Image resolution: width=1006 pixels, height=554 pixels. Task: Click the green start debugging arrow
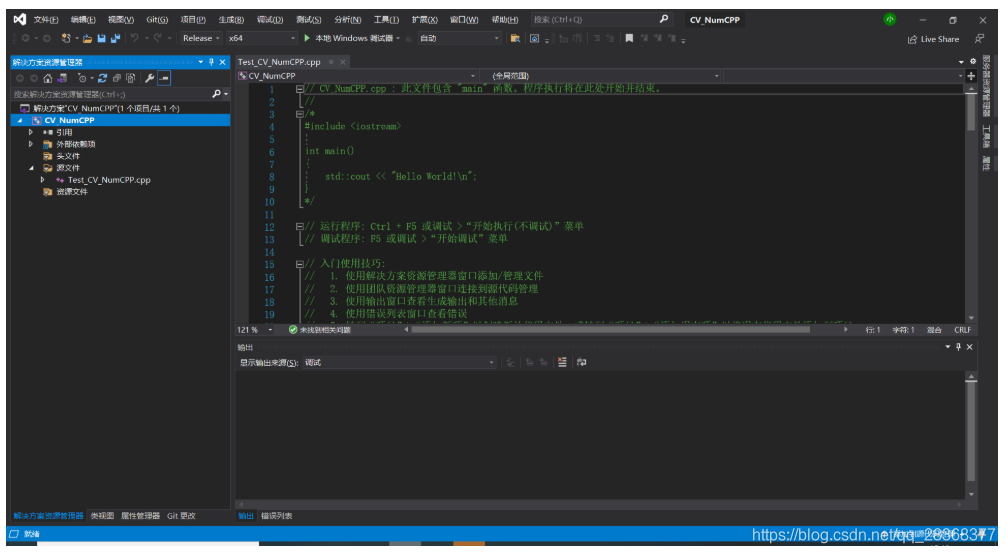pyautogui.click(x=307, y=39)
